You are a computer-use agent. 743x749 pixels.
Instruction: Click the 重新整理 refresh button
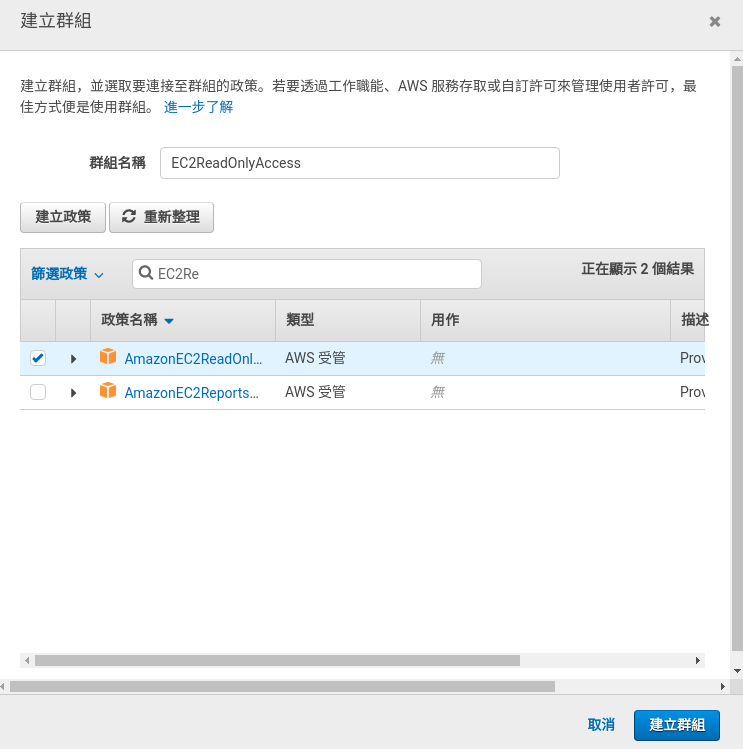[162, 217]
